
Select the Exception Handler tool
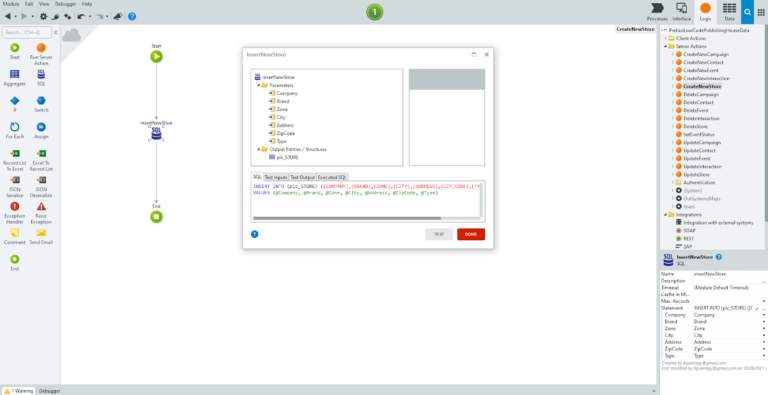click(x=15, y=213)
